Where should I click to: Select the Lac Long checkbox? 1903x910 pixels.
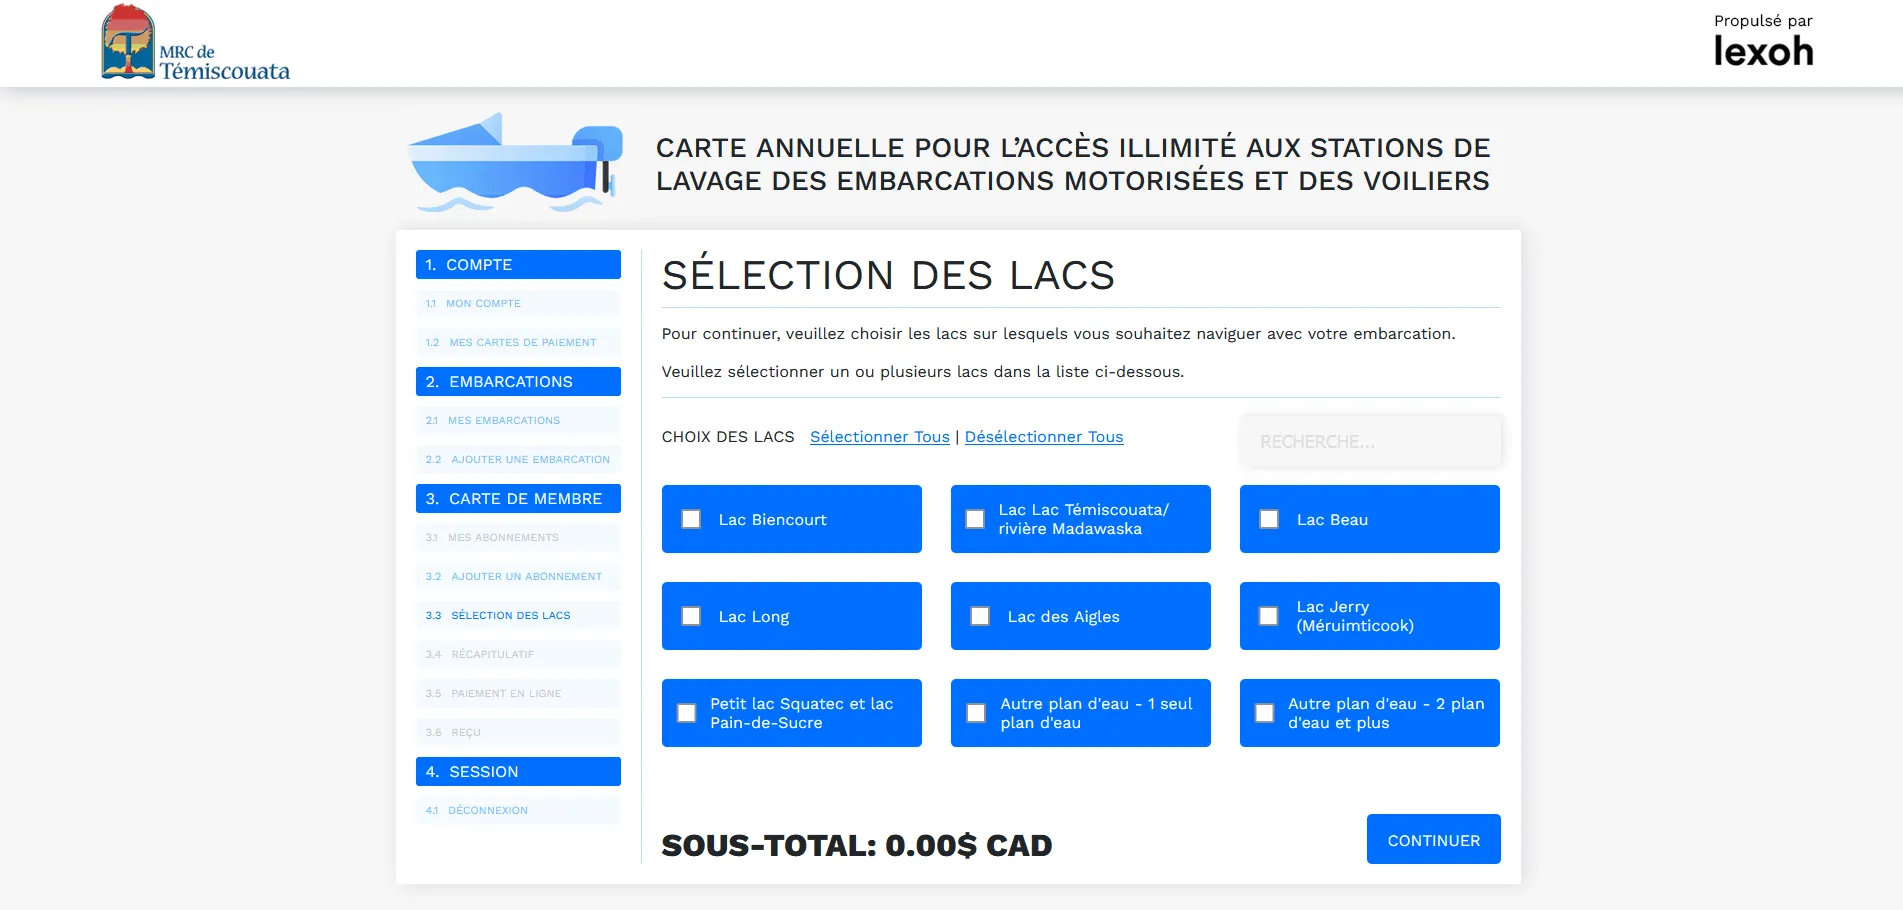(x=691, y=616)
